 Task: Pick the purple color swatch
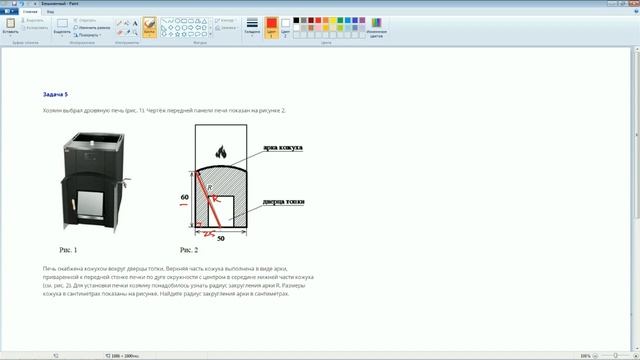pos(362,20)
